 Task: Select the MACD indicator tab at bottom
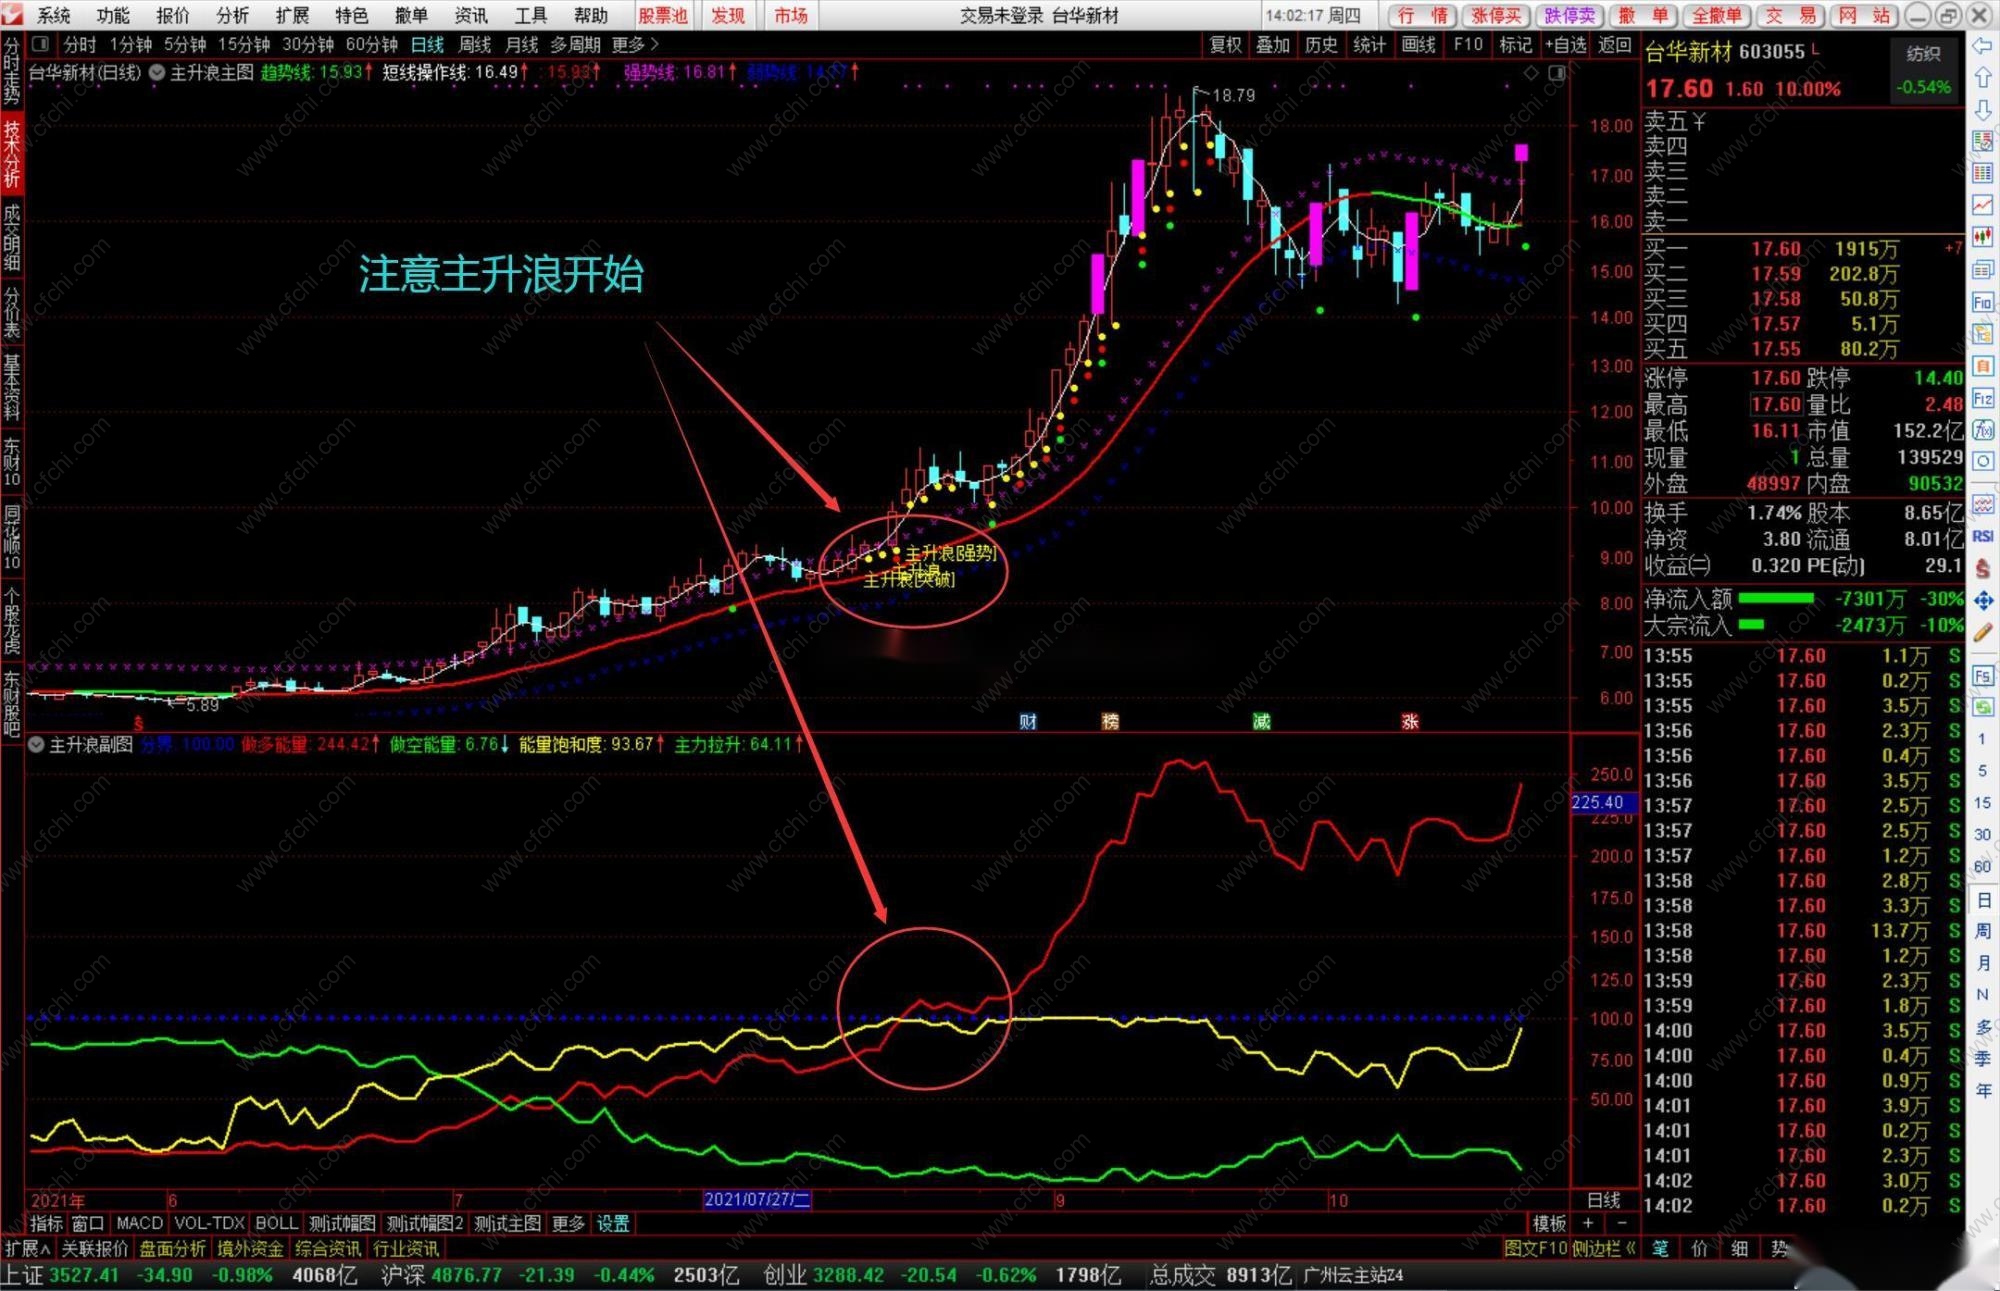pyautogui.click(x=139, y=1223)
